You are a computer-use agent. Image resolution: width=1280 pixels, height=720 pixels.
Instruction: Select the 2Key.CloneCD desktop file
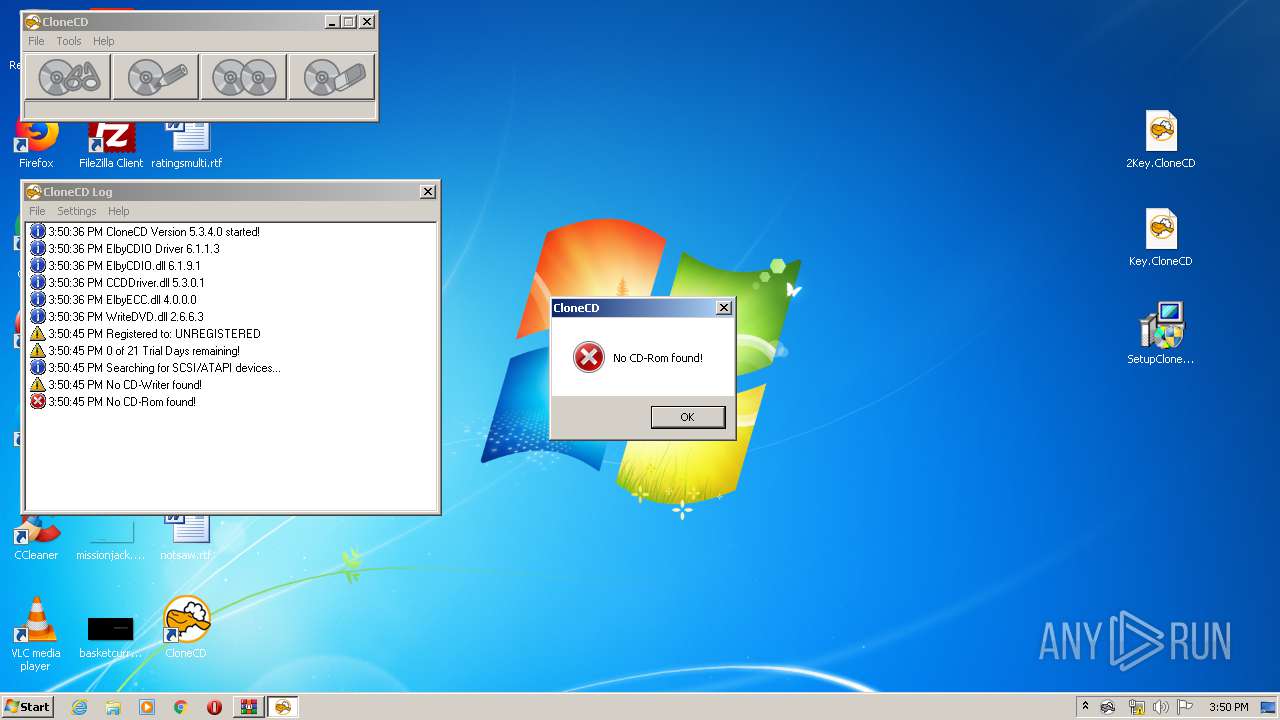pos(1160,140)
